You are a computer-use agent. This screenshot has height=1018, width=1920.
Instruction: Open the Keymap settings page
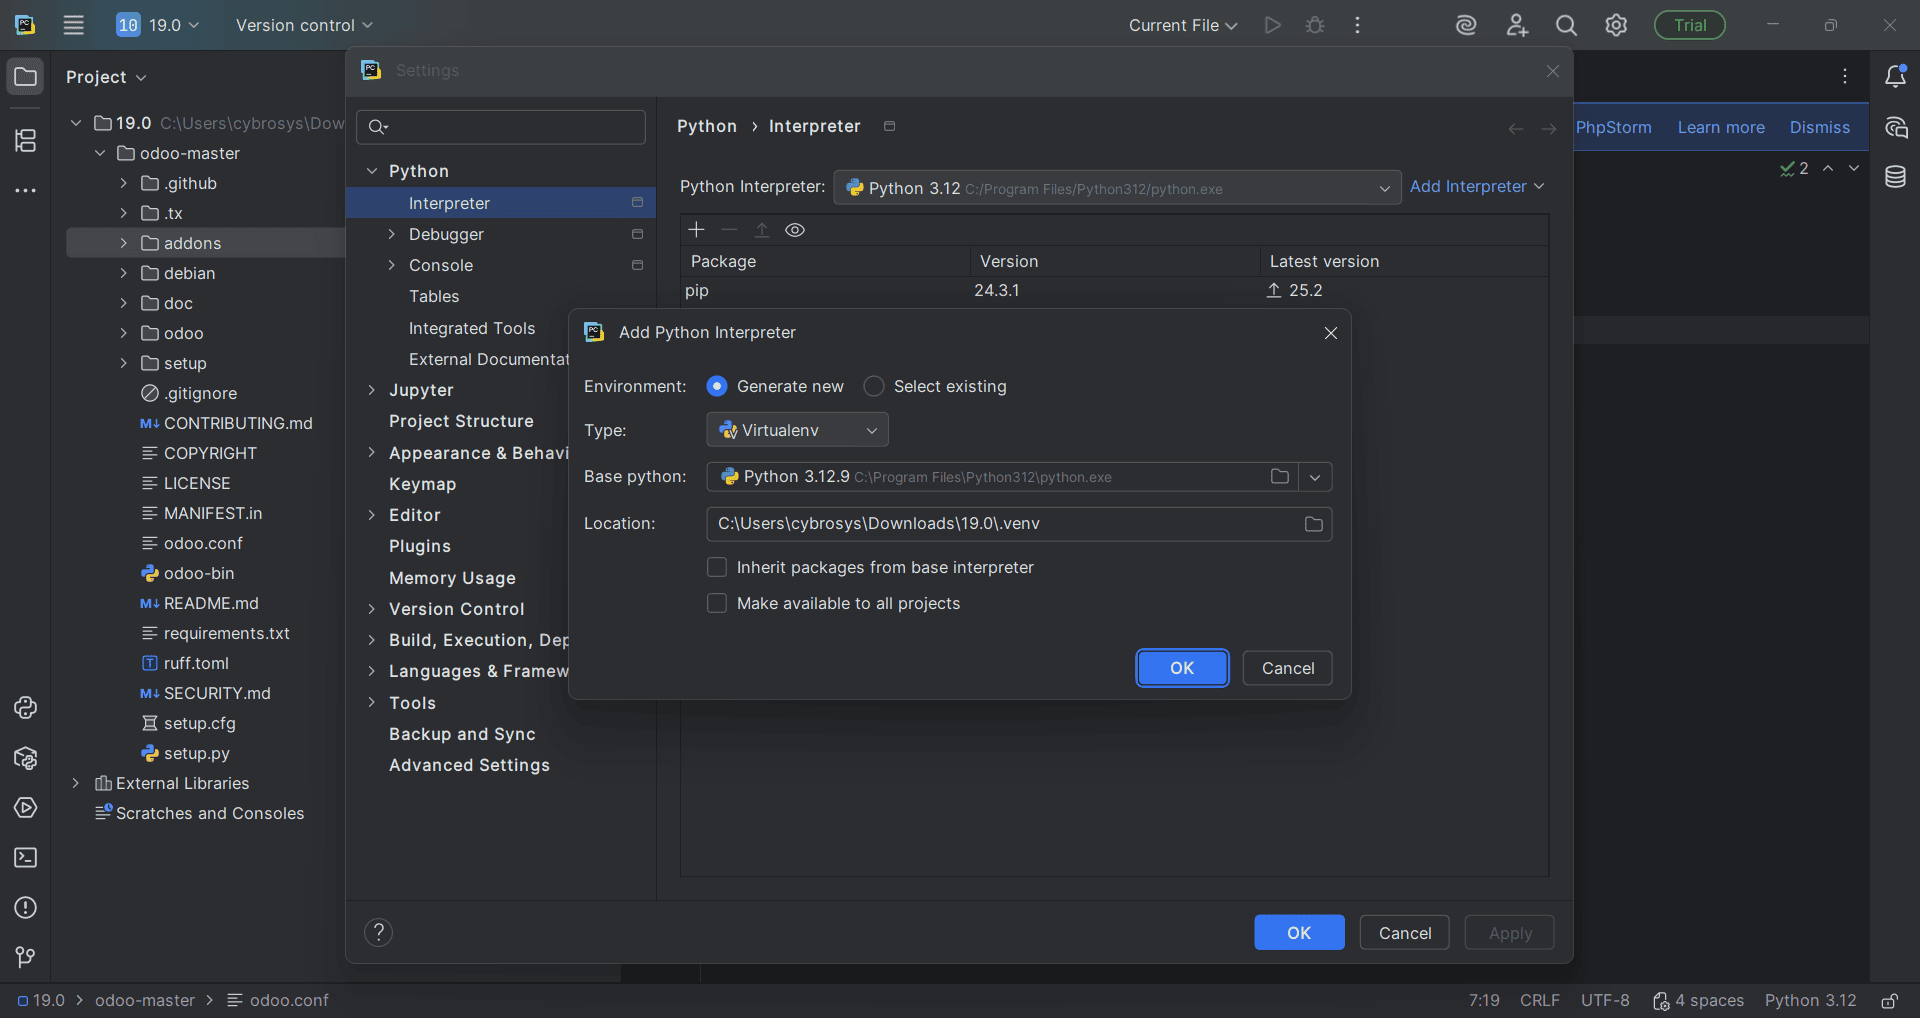coord(422,484)
